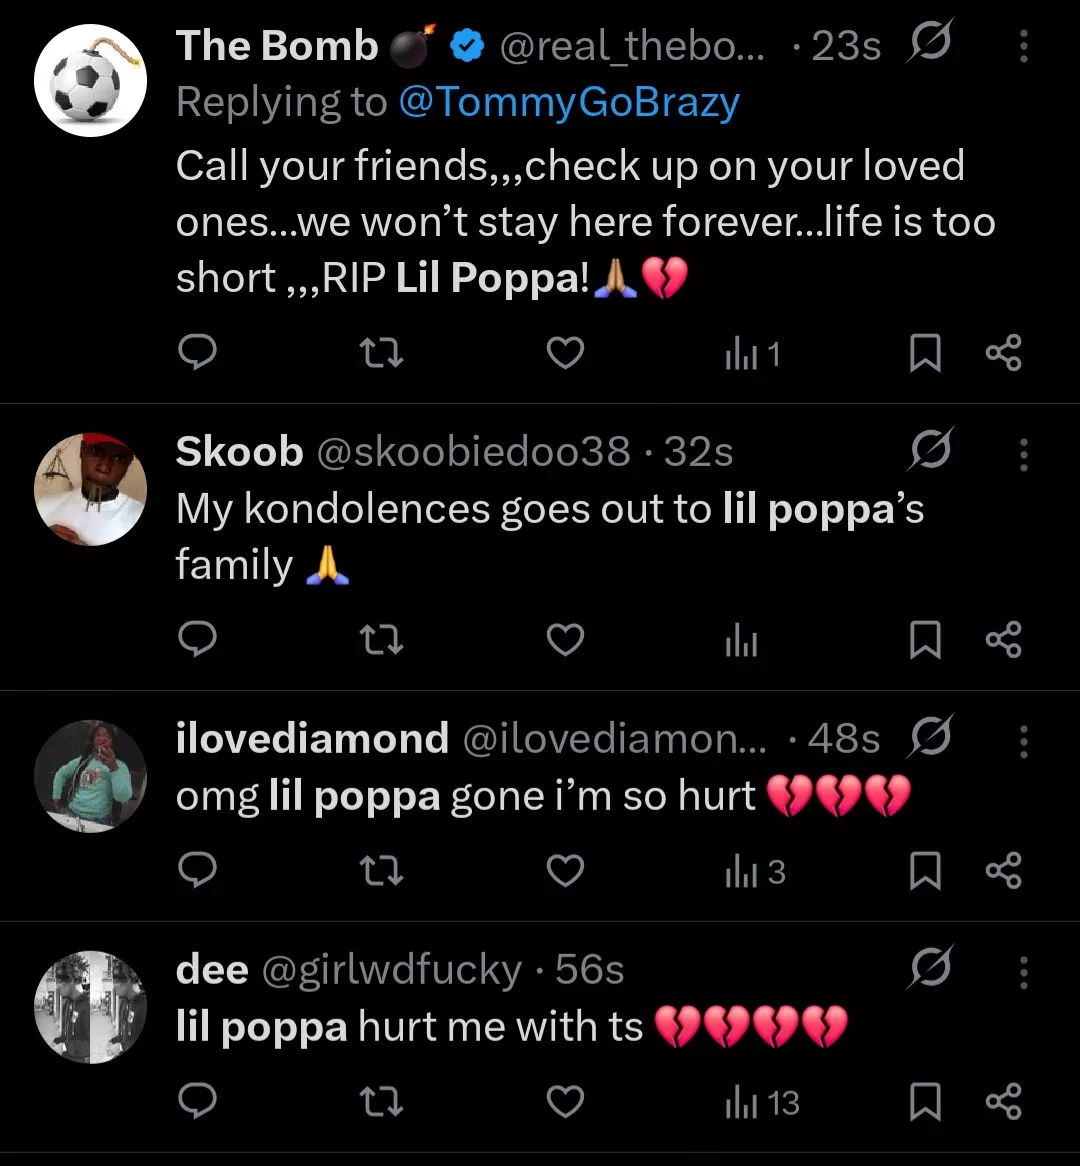Reply to ilovediamond's tweet

point(198,870)
